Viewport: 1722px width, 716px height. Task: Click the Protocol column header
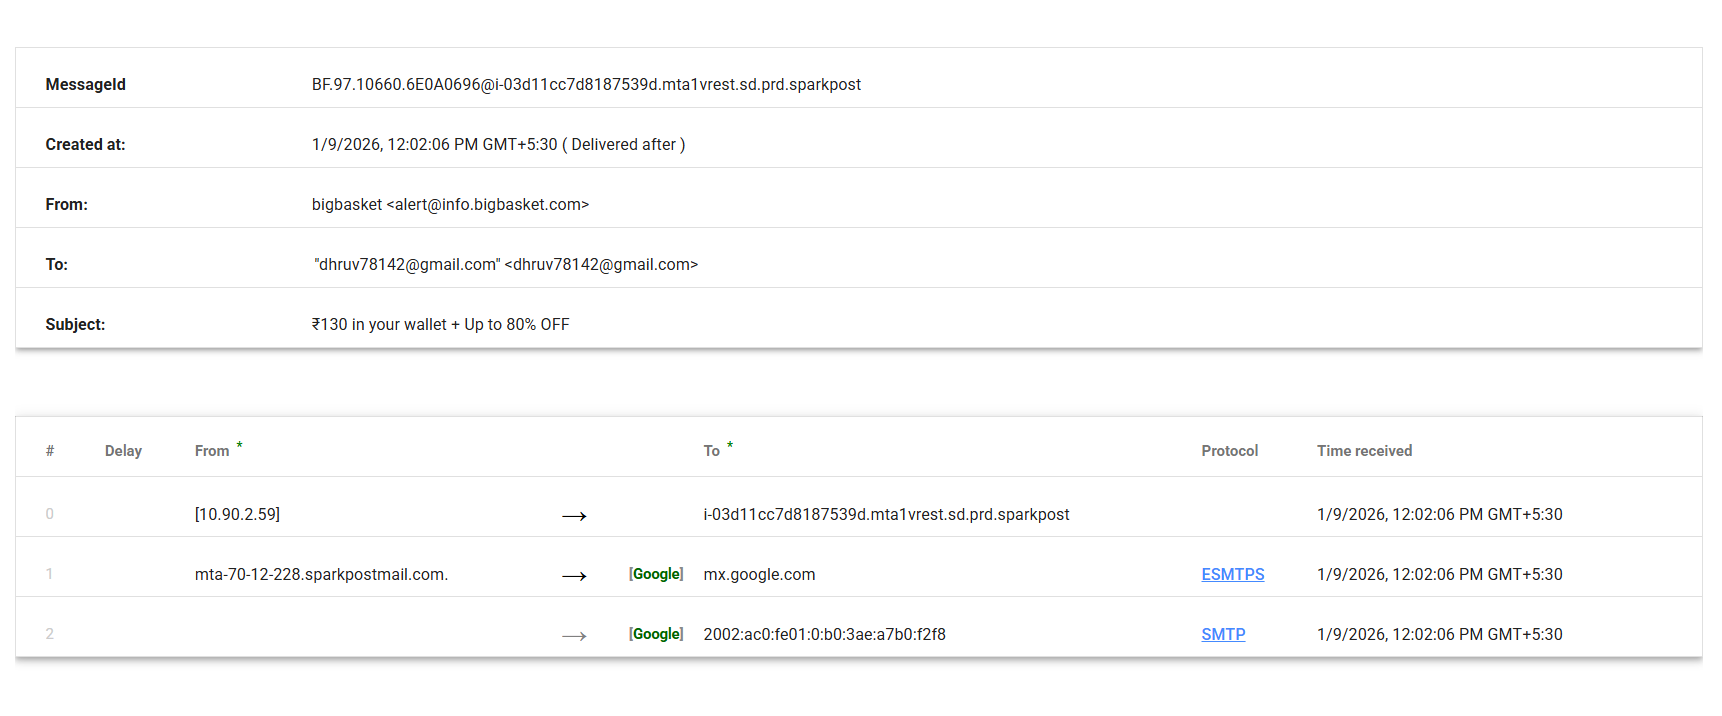(x=1229, y=451)
